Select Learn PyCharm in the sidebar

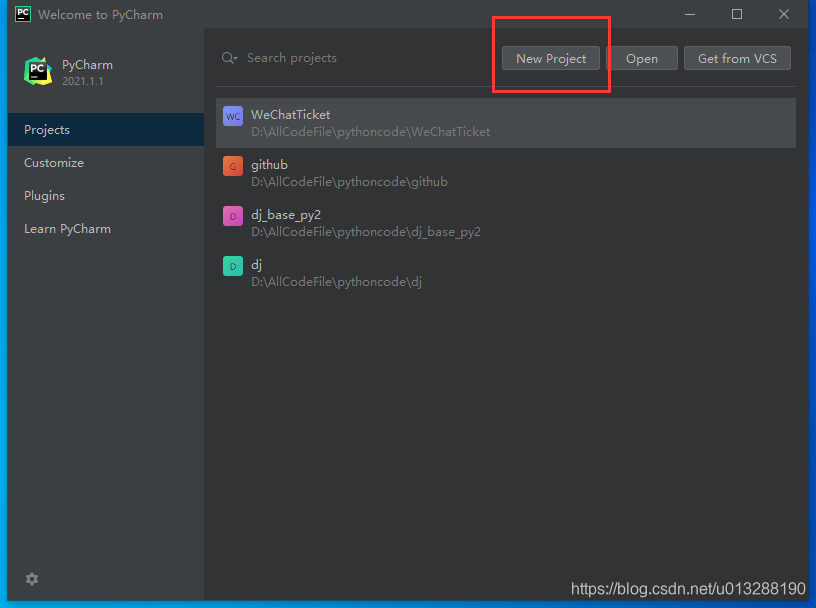pyautogui.click(x=67, y=228)
